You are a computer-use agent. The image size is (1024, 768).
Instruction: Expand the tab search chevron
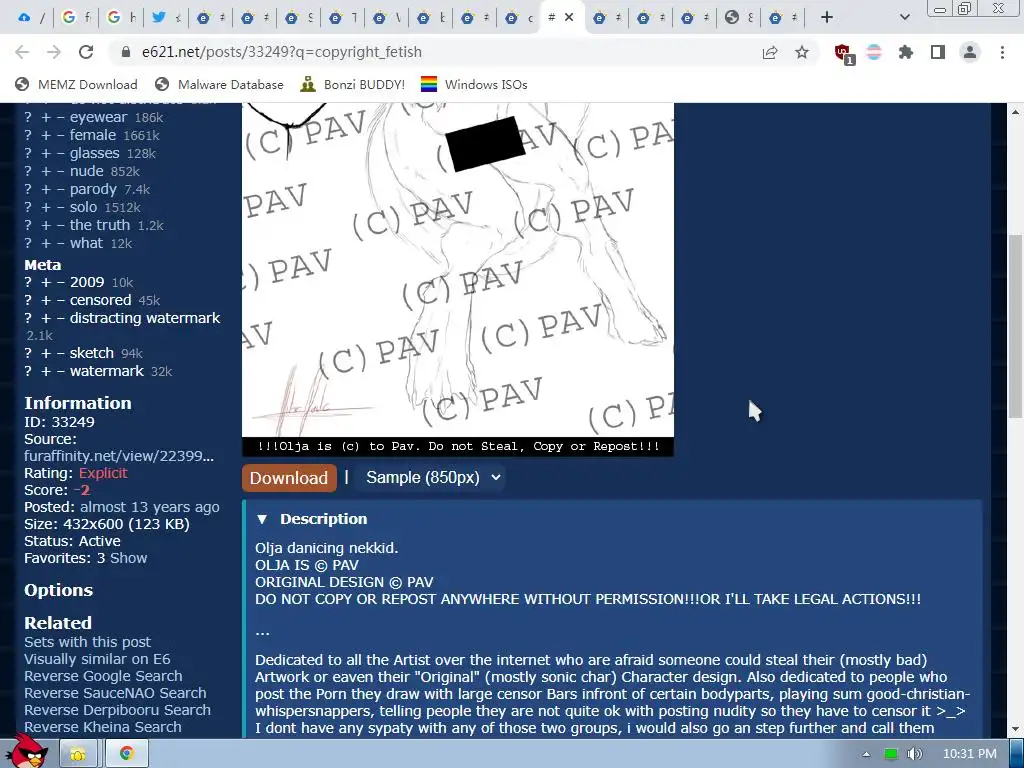tap(904, 18)
